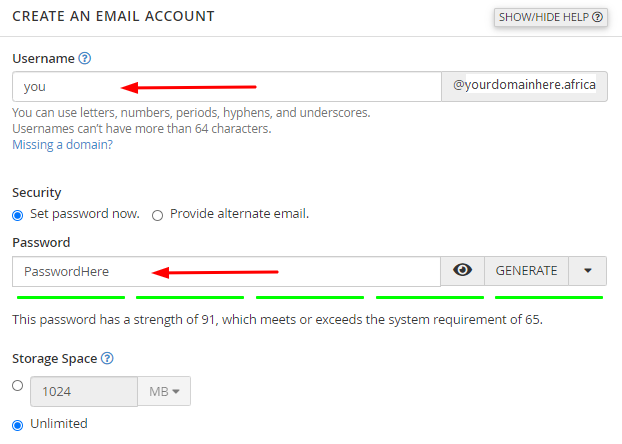This screenshot has width=622, height=444.
Task: Click the 1024 storage size field
Action: point(84,391)
